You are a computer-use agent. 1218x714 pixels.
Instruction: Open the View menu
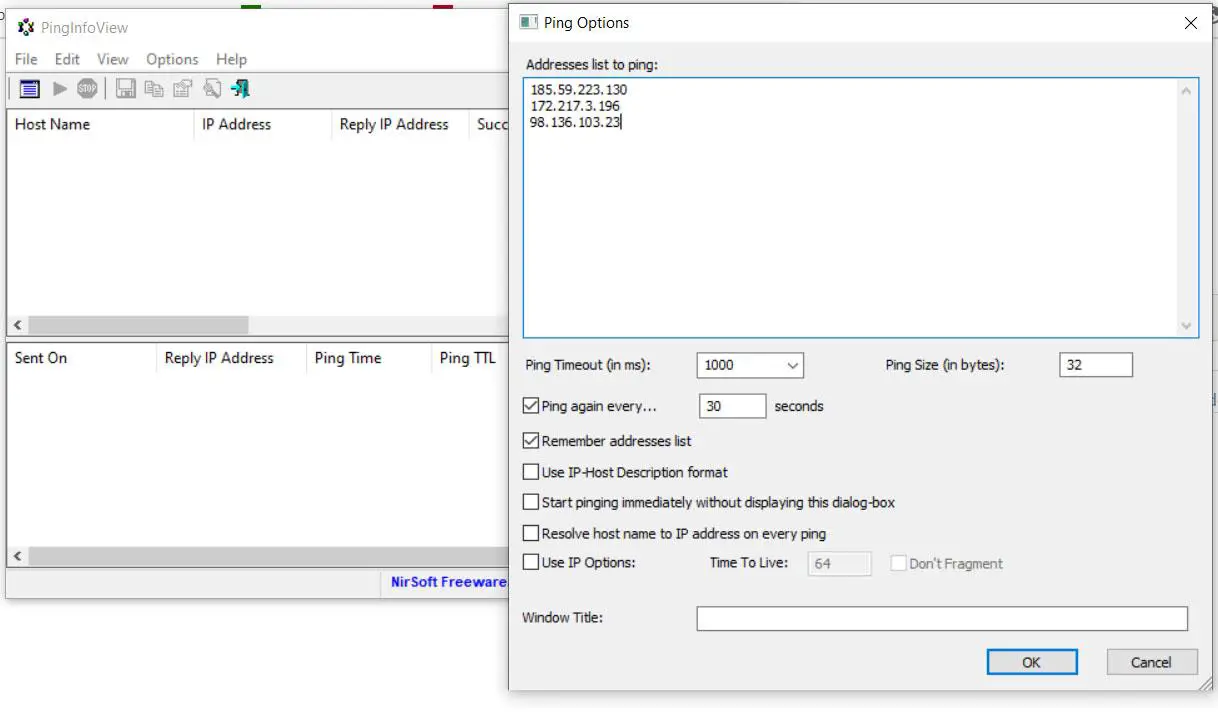[112, 59]
